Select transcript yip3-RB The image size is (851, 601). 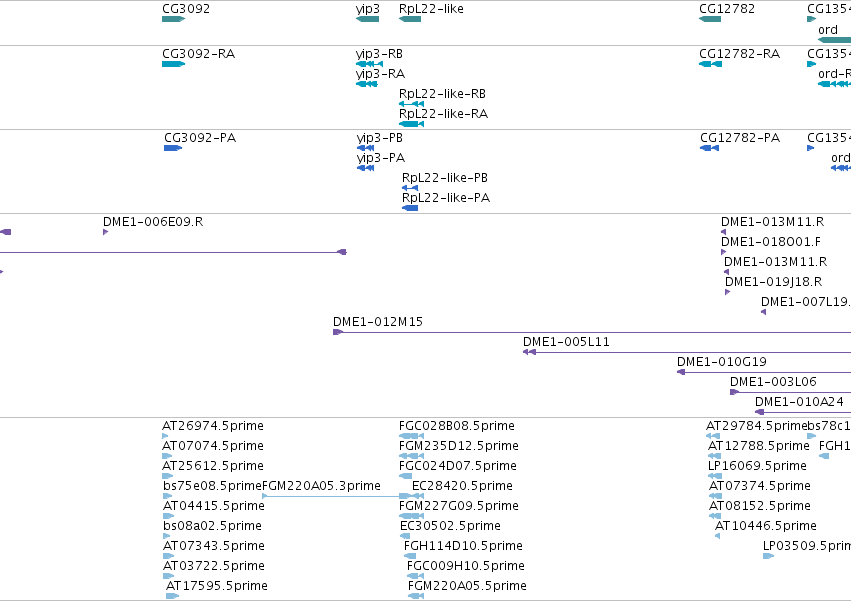click(x=379, y=54)
